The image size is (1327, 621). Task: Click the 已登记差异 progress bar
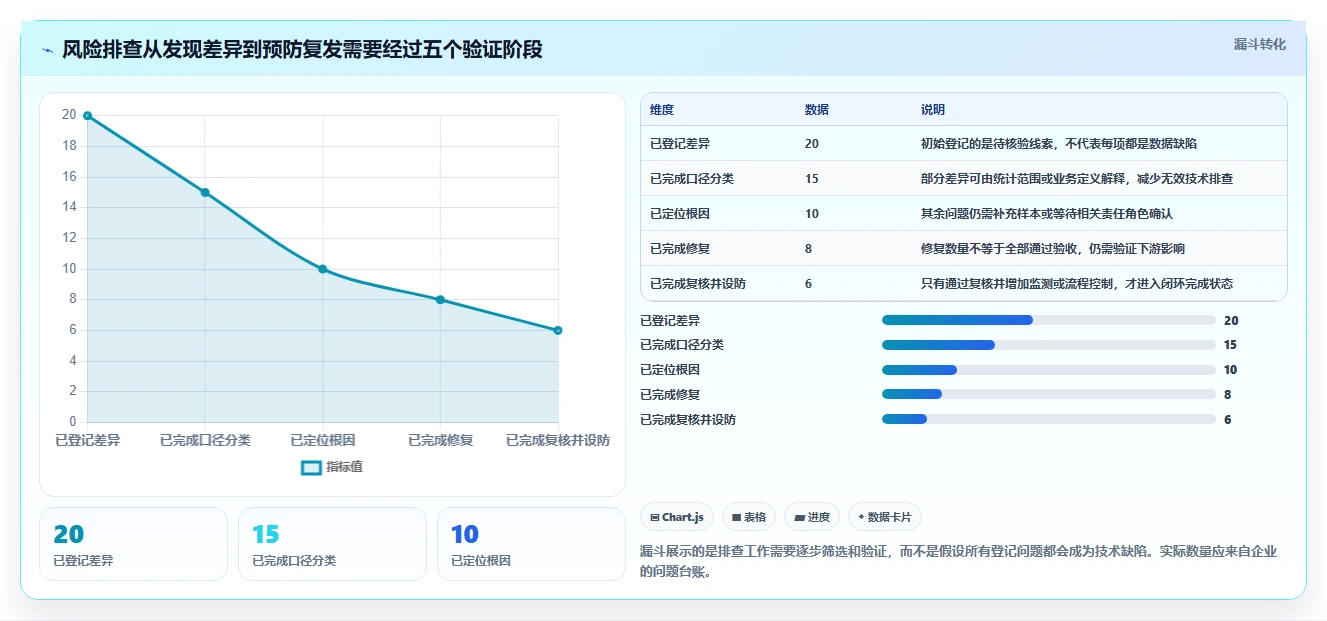tap(1049, 320)
